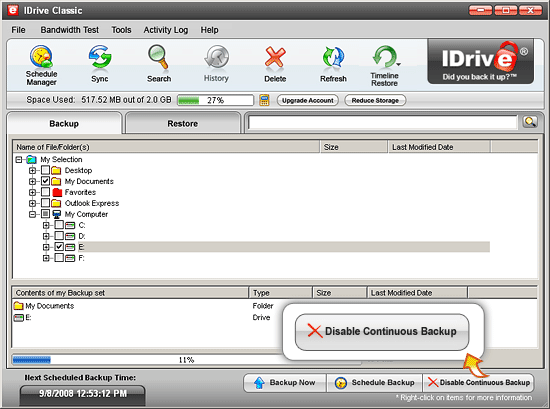Click the backup set Type column header
This screenshot has height=409, width=550.
point(280,293)
